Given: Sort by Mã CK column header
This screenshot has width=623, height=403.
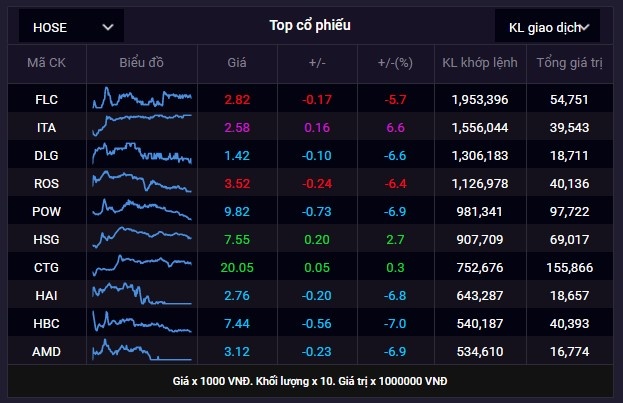Looking at the screenshot, I should (x=47, y=64).
